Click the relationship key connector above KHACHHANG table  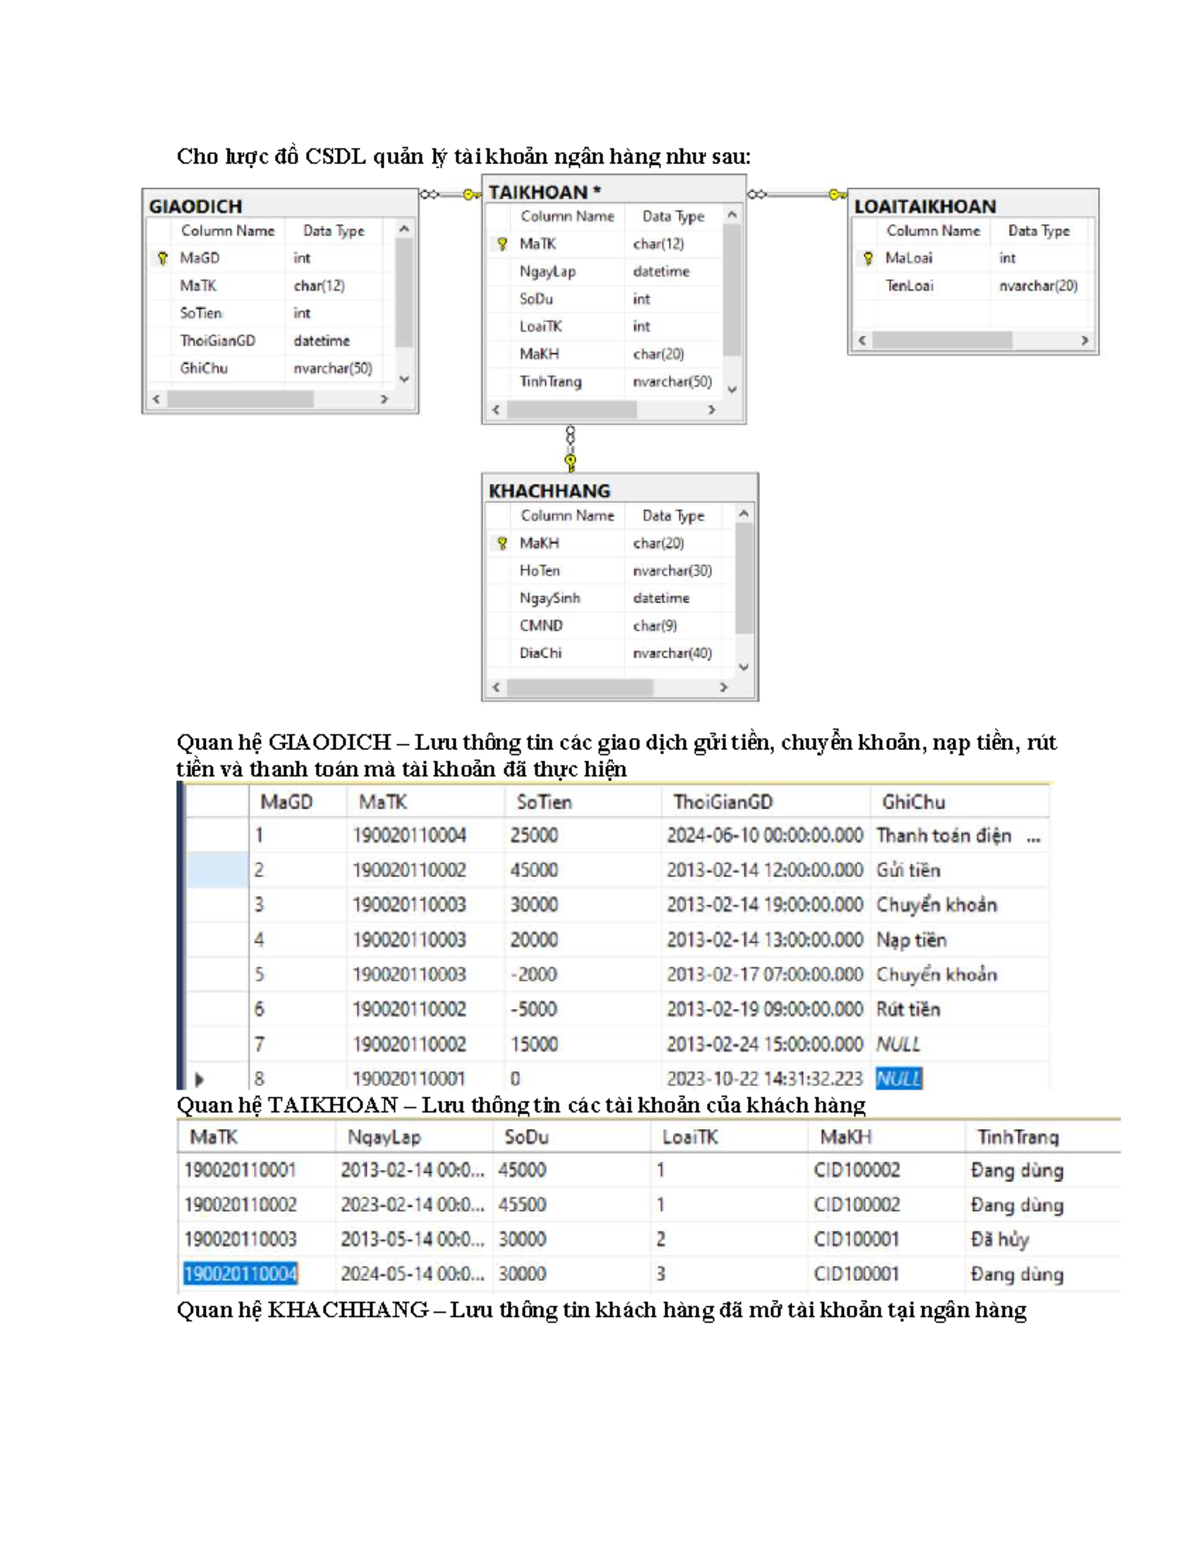pyautogui.click(x=570, y=461)
